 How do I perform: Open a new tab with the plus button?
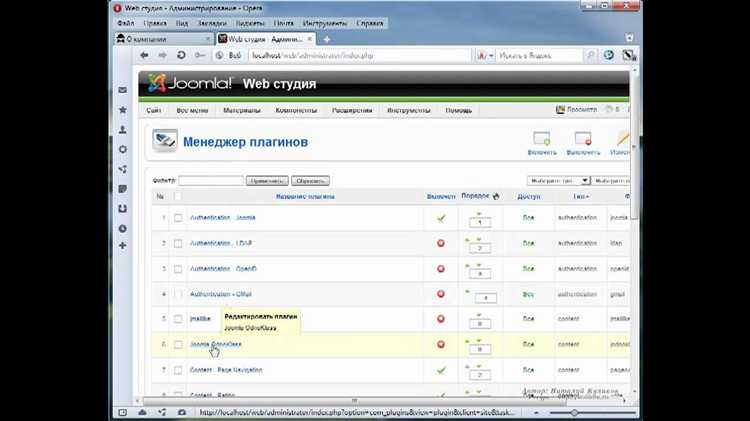click(x=327, y=39)
